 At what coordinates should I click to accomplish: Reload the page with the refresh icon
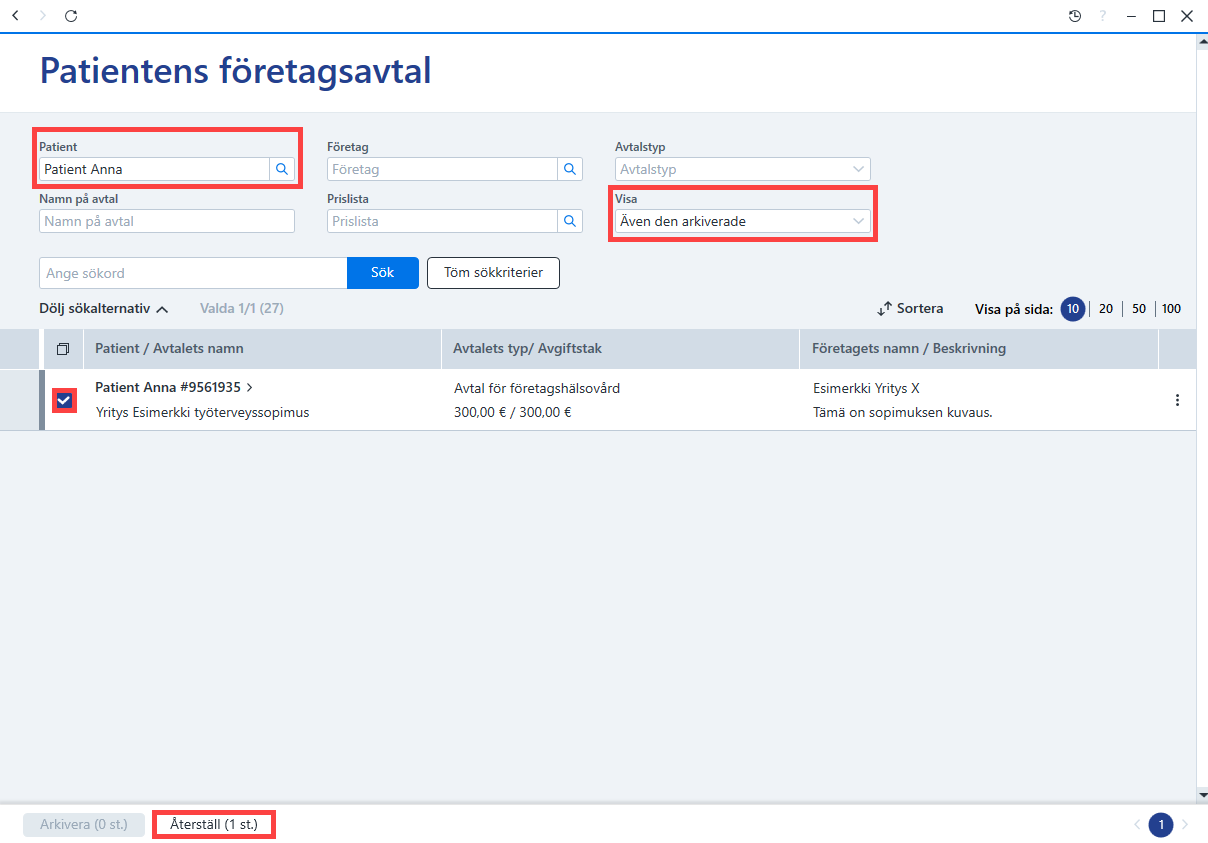[x=70, y=16]
